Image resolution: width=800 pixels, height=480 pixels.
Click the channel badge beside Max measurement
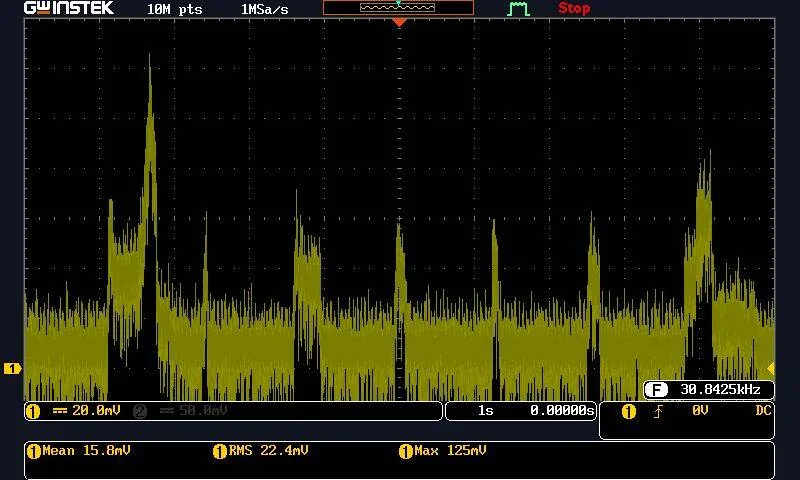(406, 451)
